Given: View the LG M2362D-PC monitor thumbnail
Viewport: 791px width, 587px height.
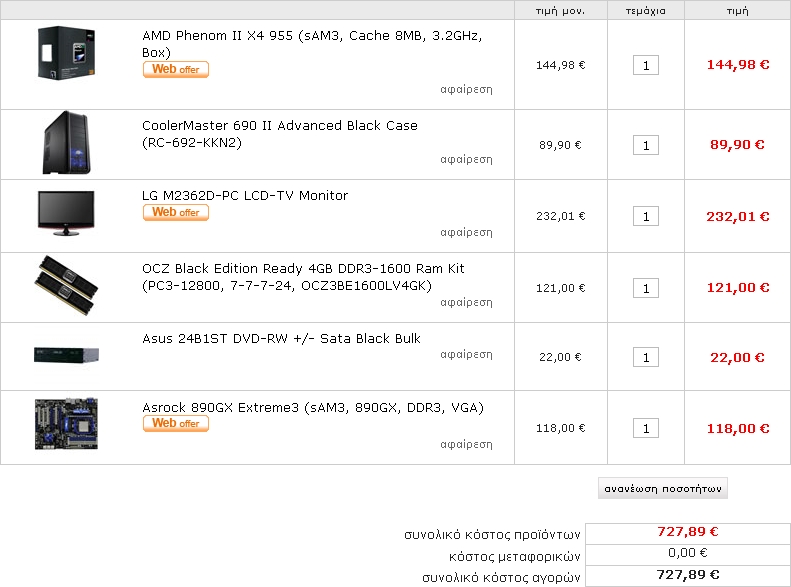Looking at the screenshot, I should click(66, 213).
